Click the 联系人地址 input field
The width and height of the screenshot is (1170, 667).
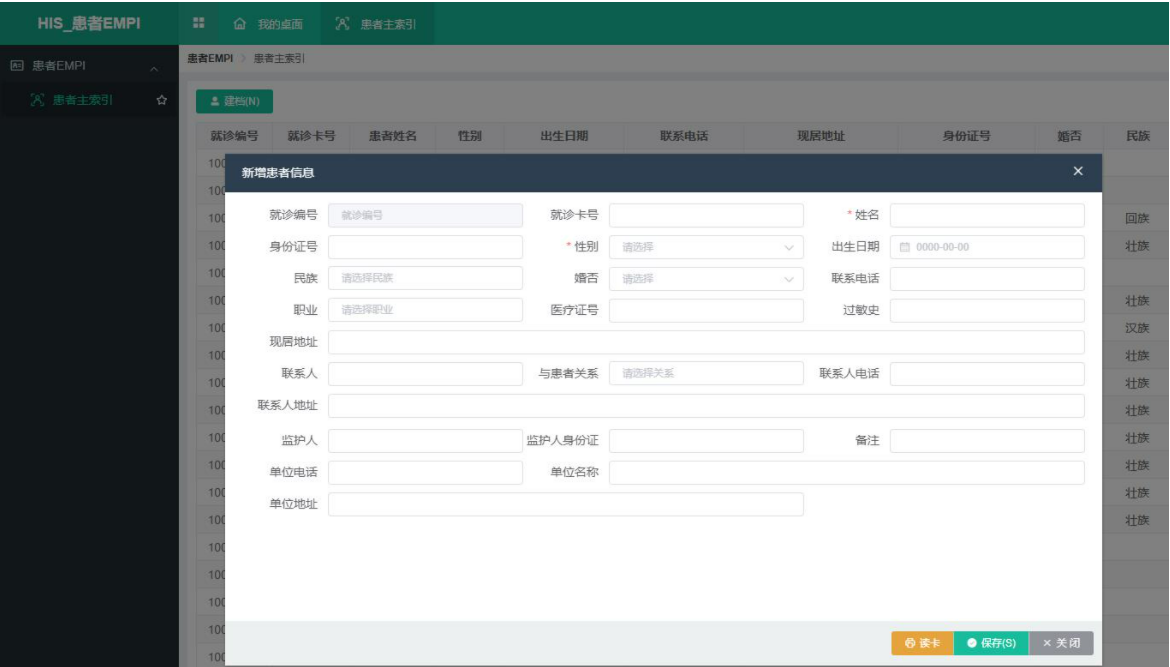(x=706, y=405)
